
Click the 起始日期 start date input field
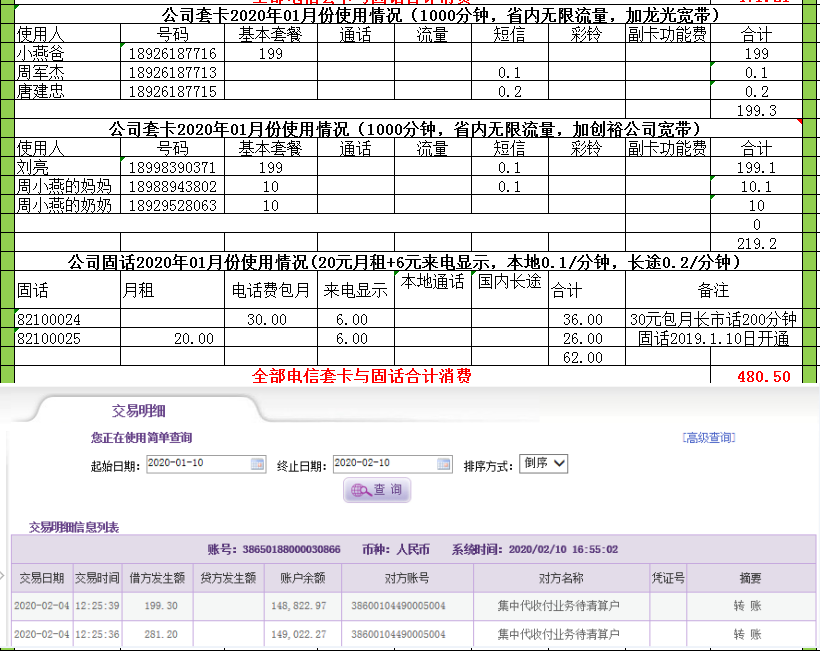(197, 464)
